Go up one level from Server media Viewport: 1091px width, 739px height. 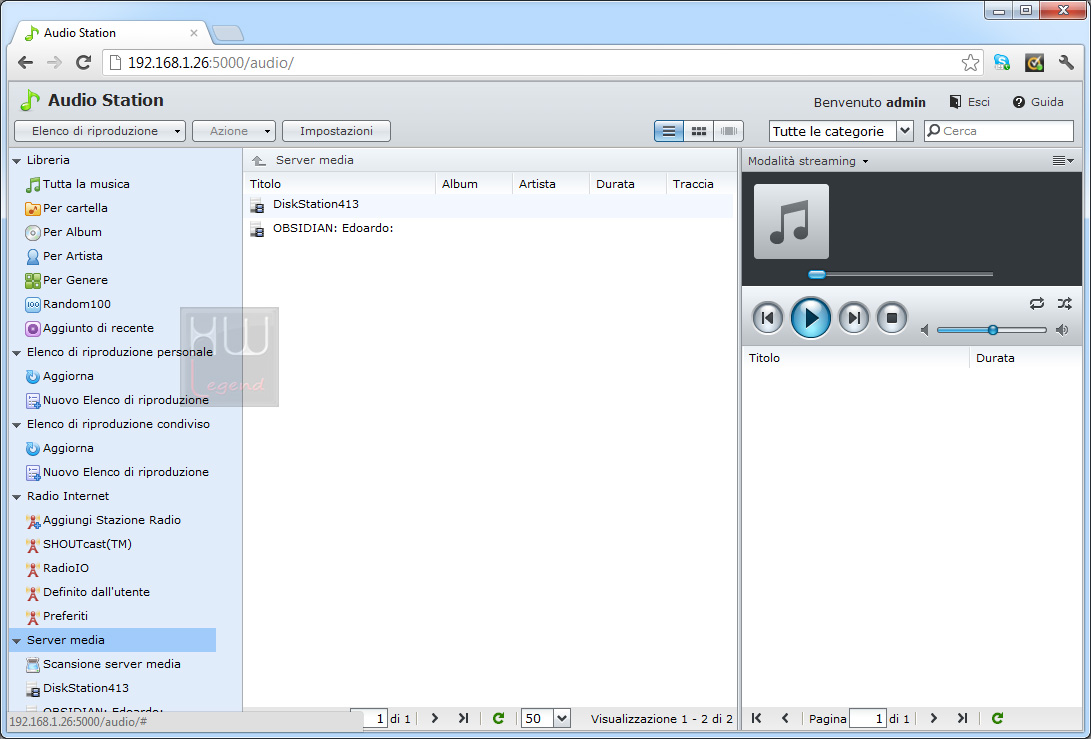pos(259,161)
